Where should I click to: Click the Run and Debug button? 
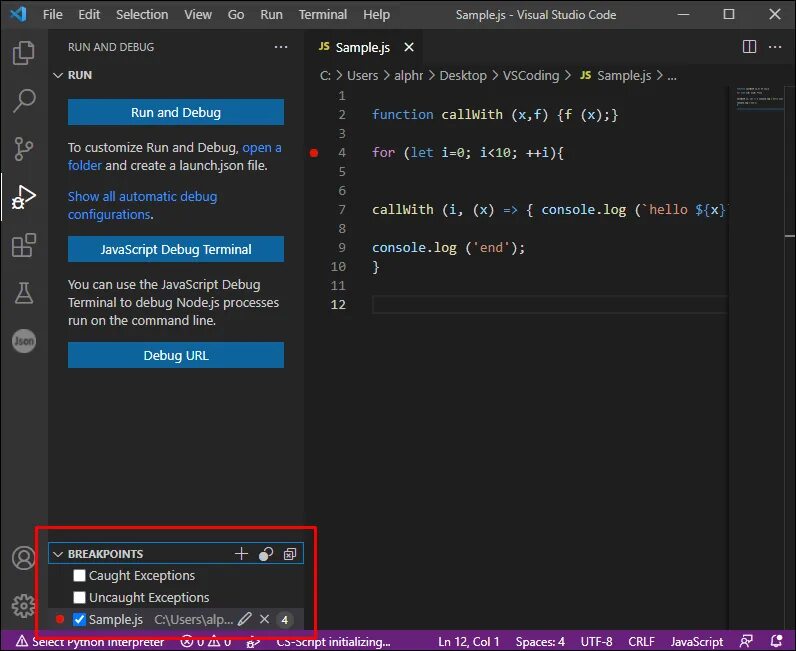click(x=176, y=112)
